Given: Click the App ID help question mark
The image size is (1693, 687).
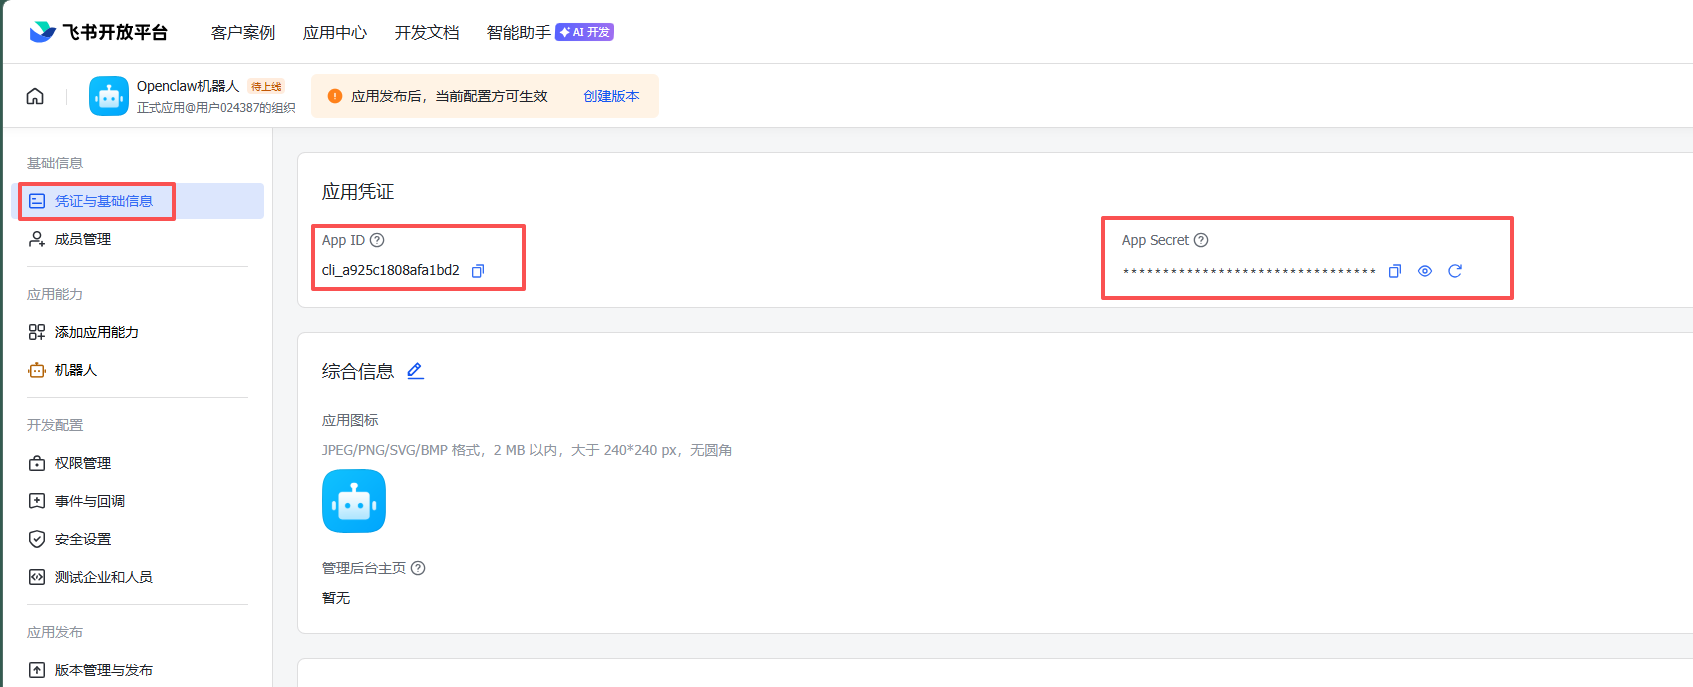Looking at the screenshot, I should click(377, 240).
